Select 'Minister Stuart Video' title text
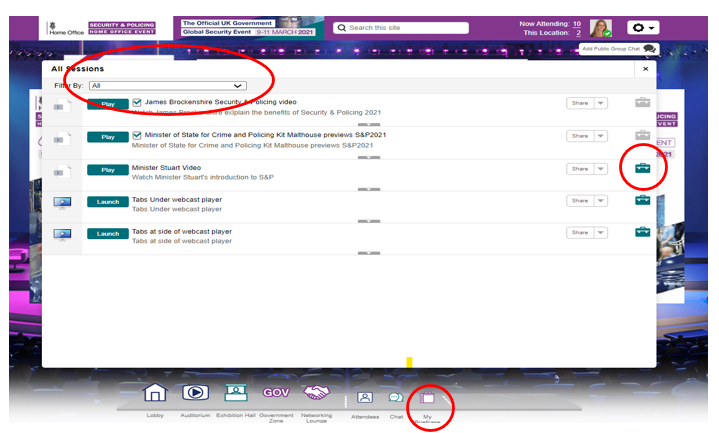Viewport: 719px width, 433px height. click(166, 168)
